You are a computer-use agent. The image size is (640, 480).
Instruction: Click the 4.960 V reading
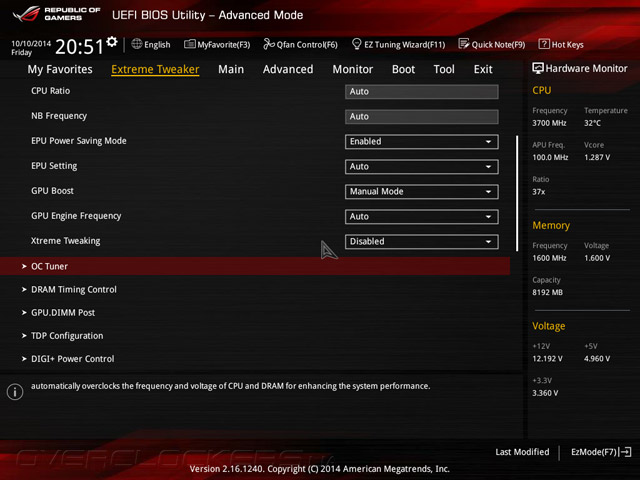click(x=597, y=359)
